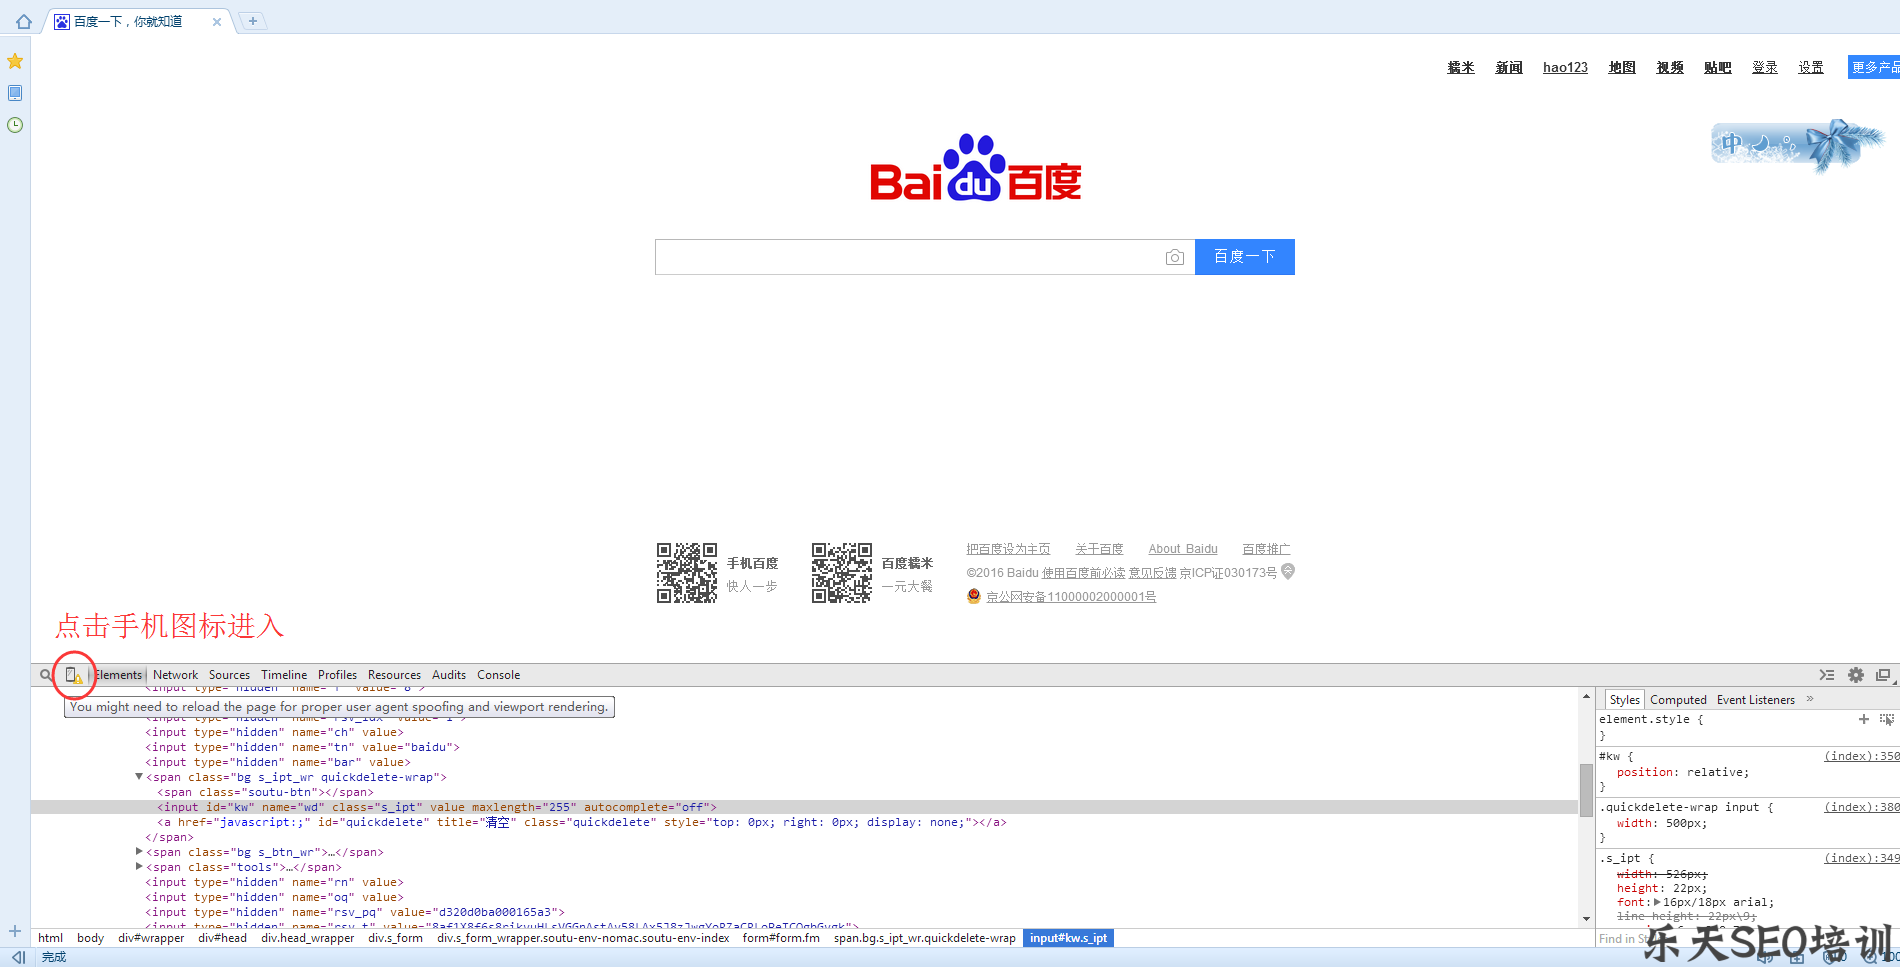The width and height of the screenshot is (1900, 967).
Task: Click the undock DevTools icon
Action: 1883,674
